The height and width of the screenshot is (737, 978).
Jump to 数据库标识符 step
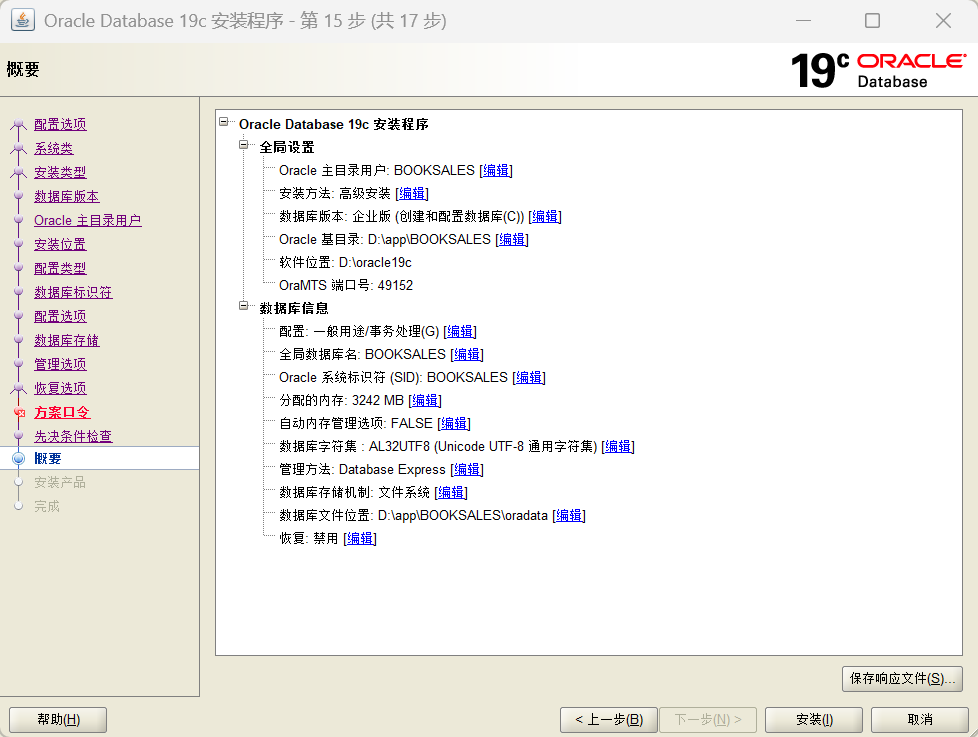click(73, 292)
